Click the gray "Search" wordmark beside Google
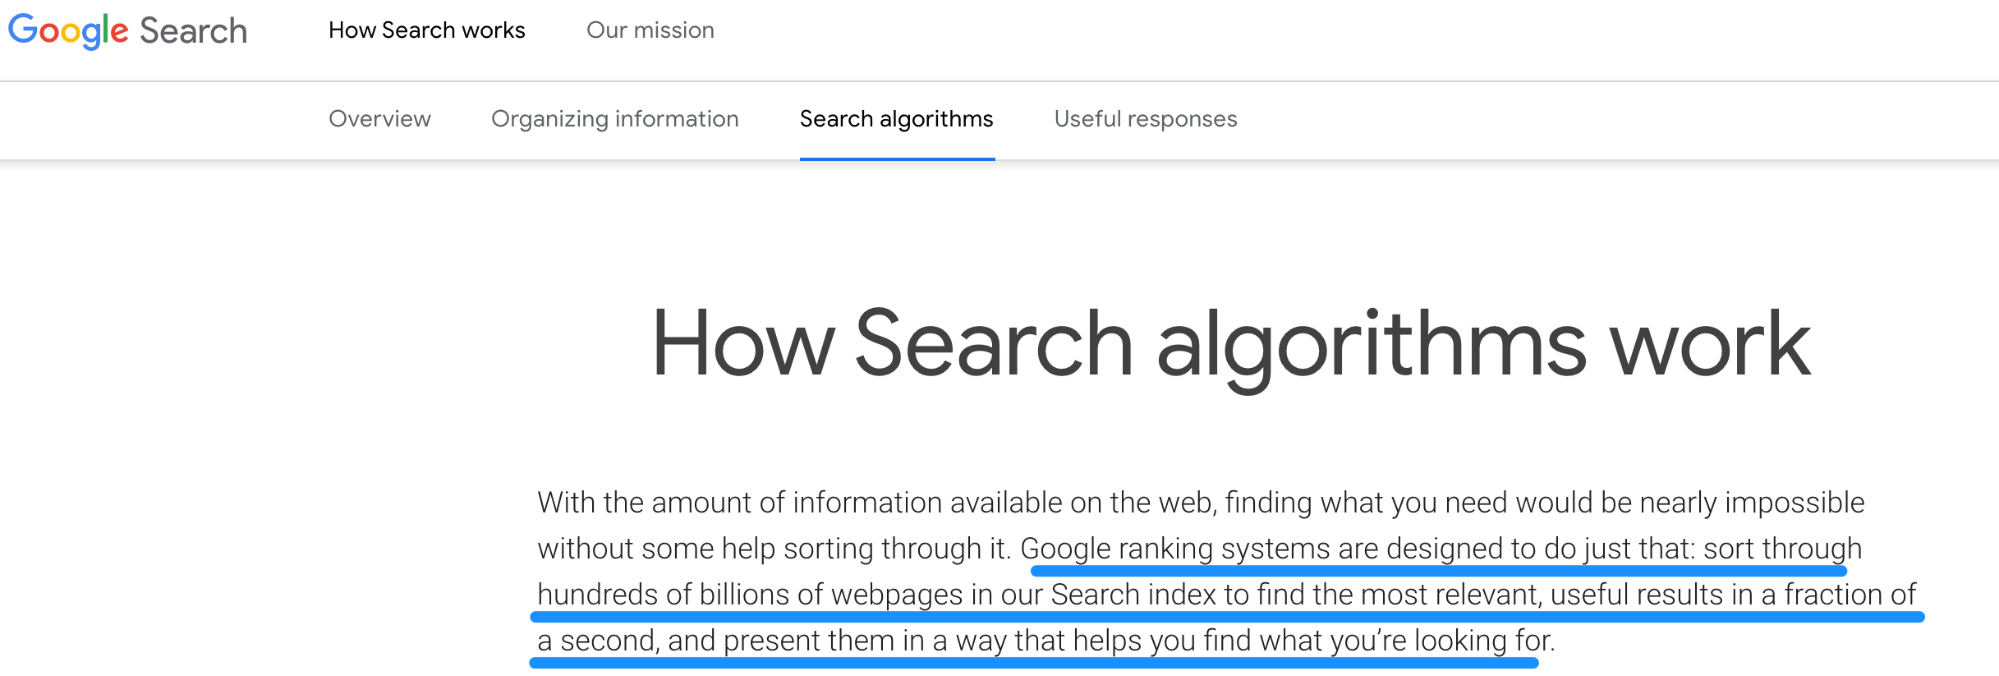The width and height of the screenshot is (1999, 676). [x=193, y=31]
